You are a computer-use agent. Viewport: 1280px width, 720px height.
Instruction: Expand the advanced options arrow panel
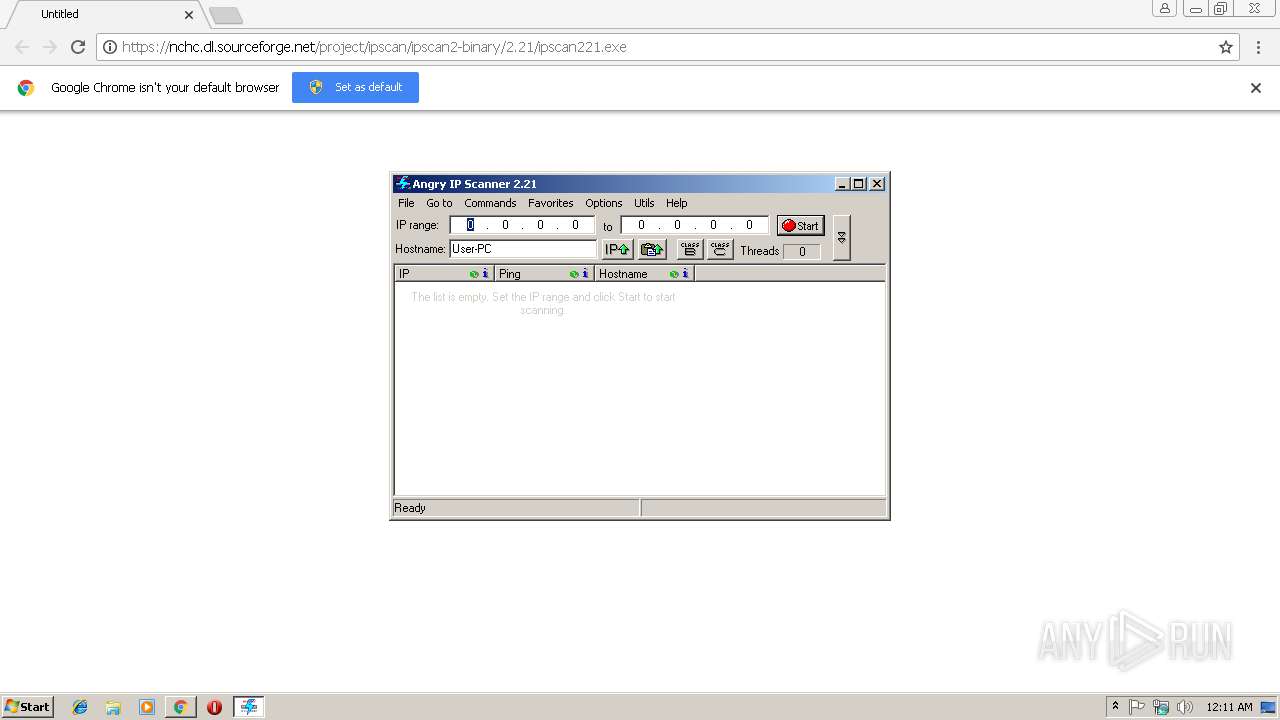(842, 237)
